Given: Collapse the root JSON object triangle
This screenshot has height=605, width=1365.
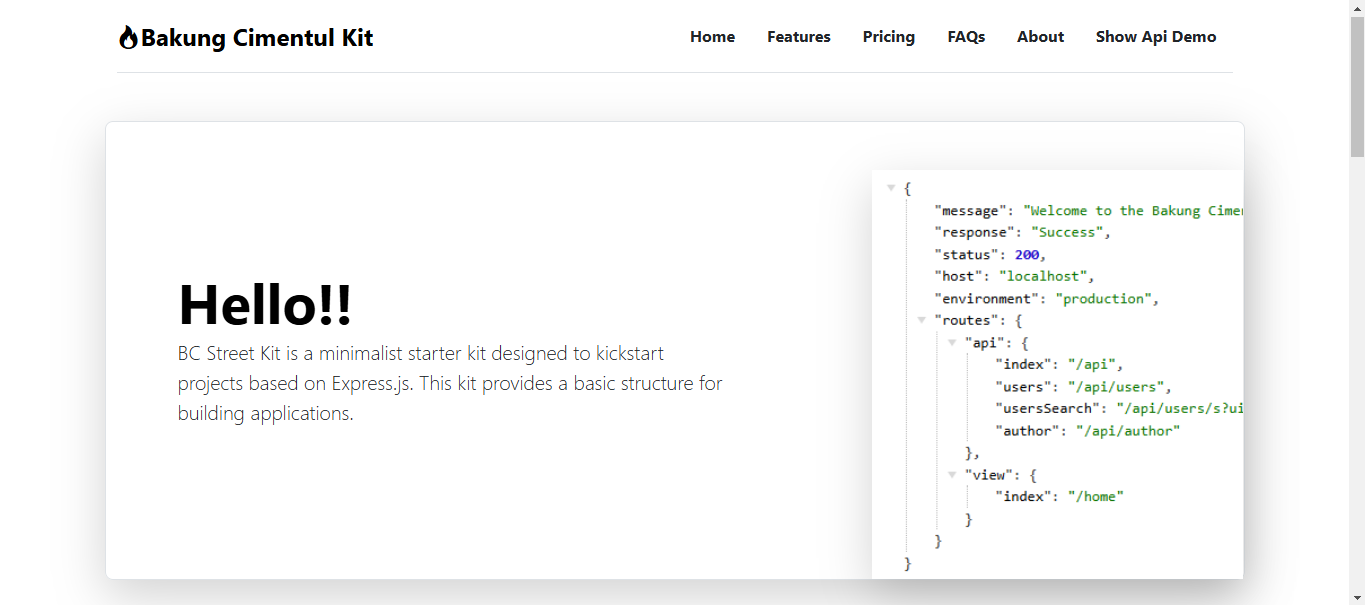Looking at the screenshot, I should (x=891, y=188).
